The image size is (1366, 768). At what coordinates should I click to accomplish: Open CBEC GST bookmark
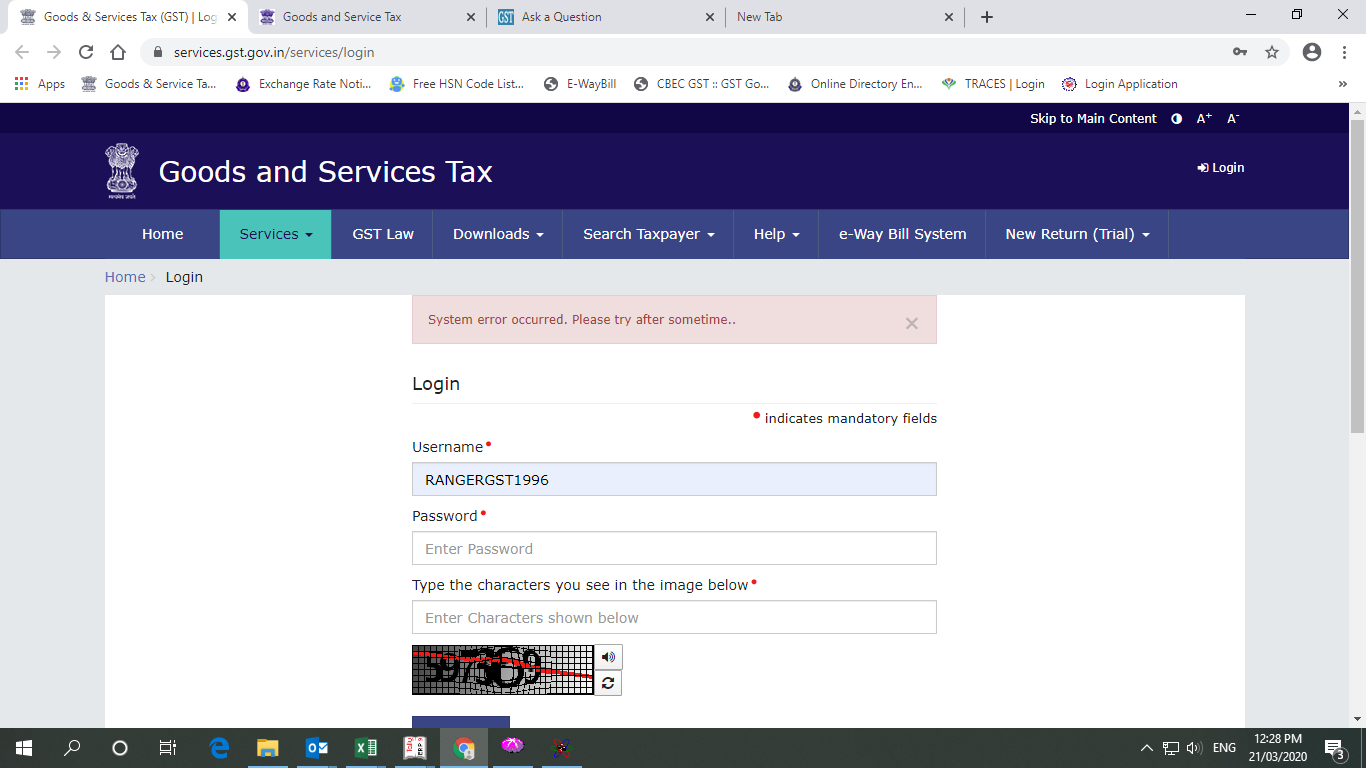tap(702, 84)
